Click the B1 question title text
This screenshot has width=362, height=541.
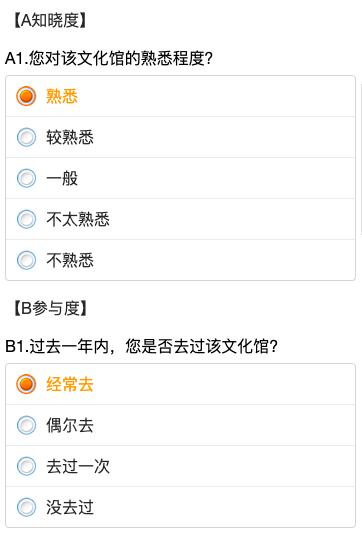pyautogui.click(x=141, y=346)
